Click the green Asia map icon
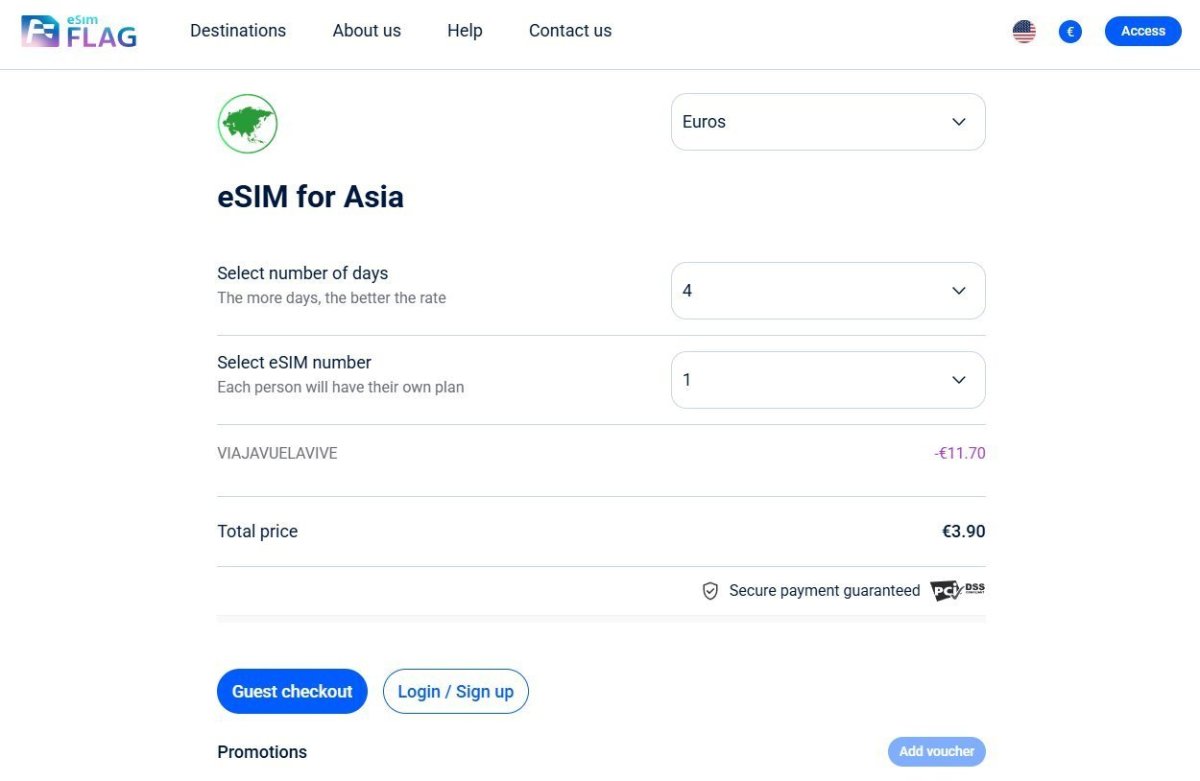The height and width of the screenshot is (781, 1200). (x=247, y=124)
